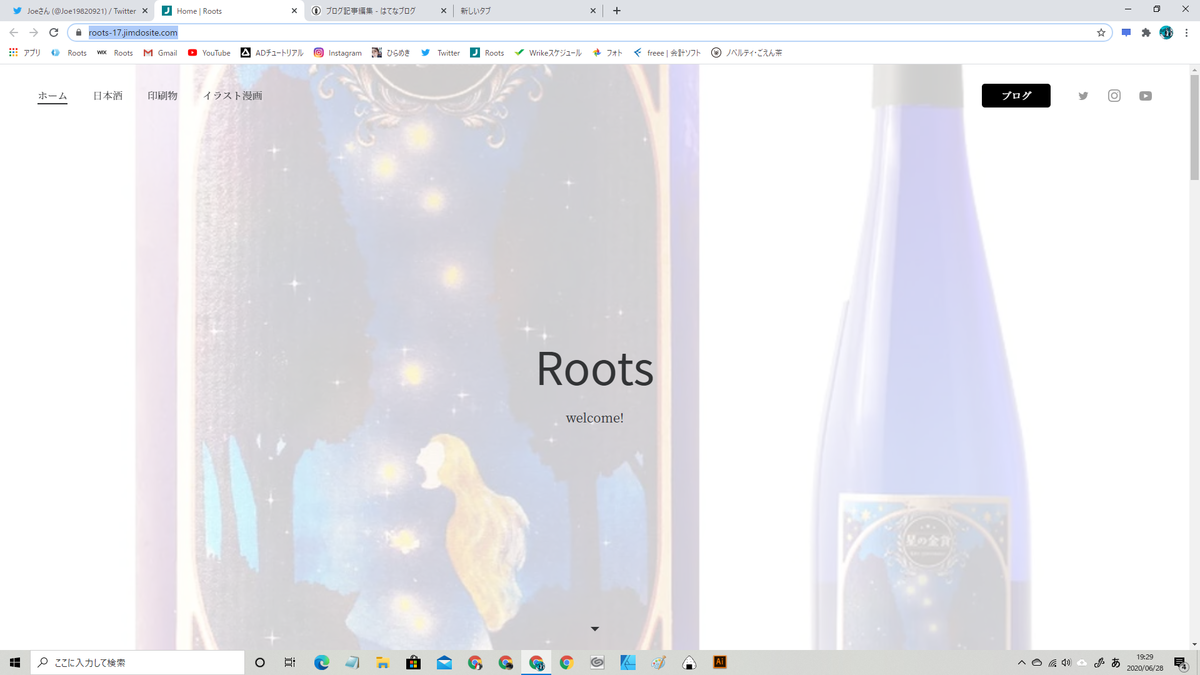This screenshot has height=675, width=1200.
Task: Reload the page with refresh icon
Action: coord(54,32)
